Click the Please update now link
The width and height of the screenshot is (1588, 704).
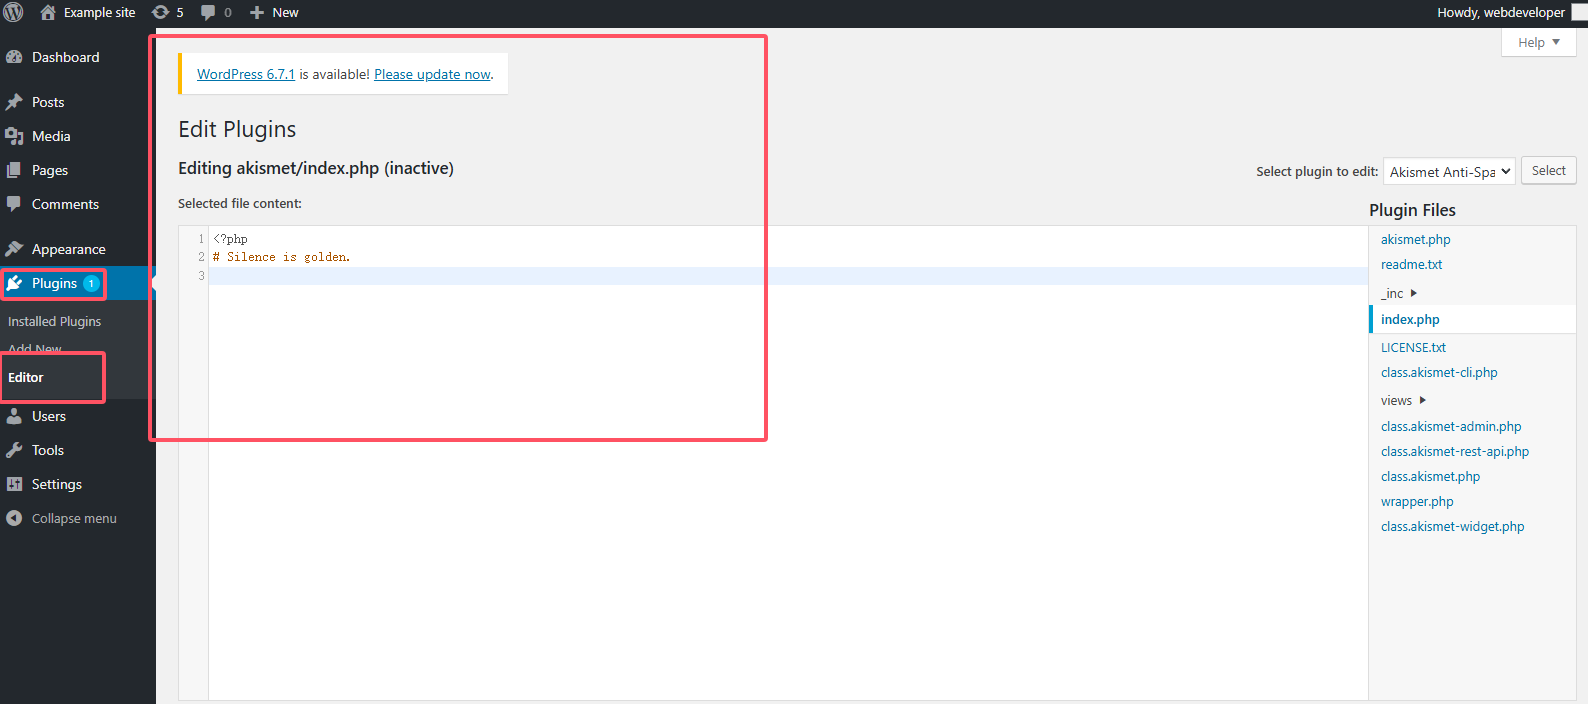(x=432, y=74)
